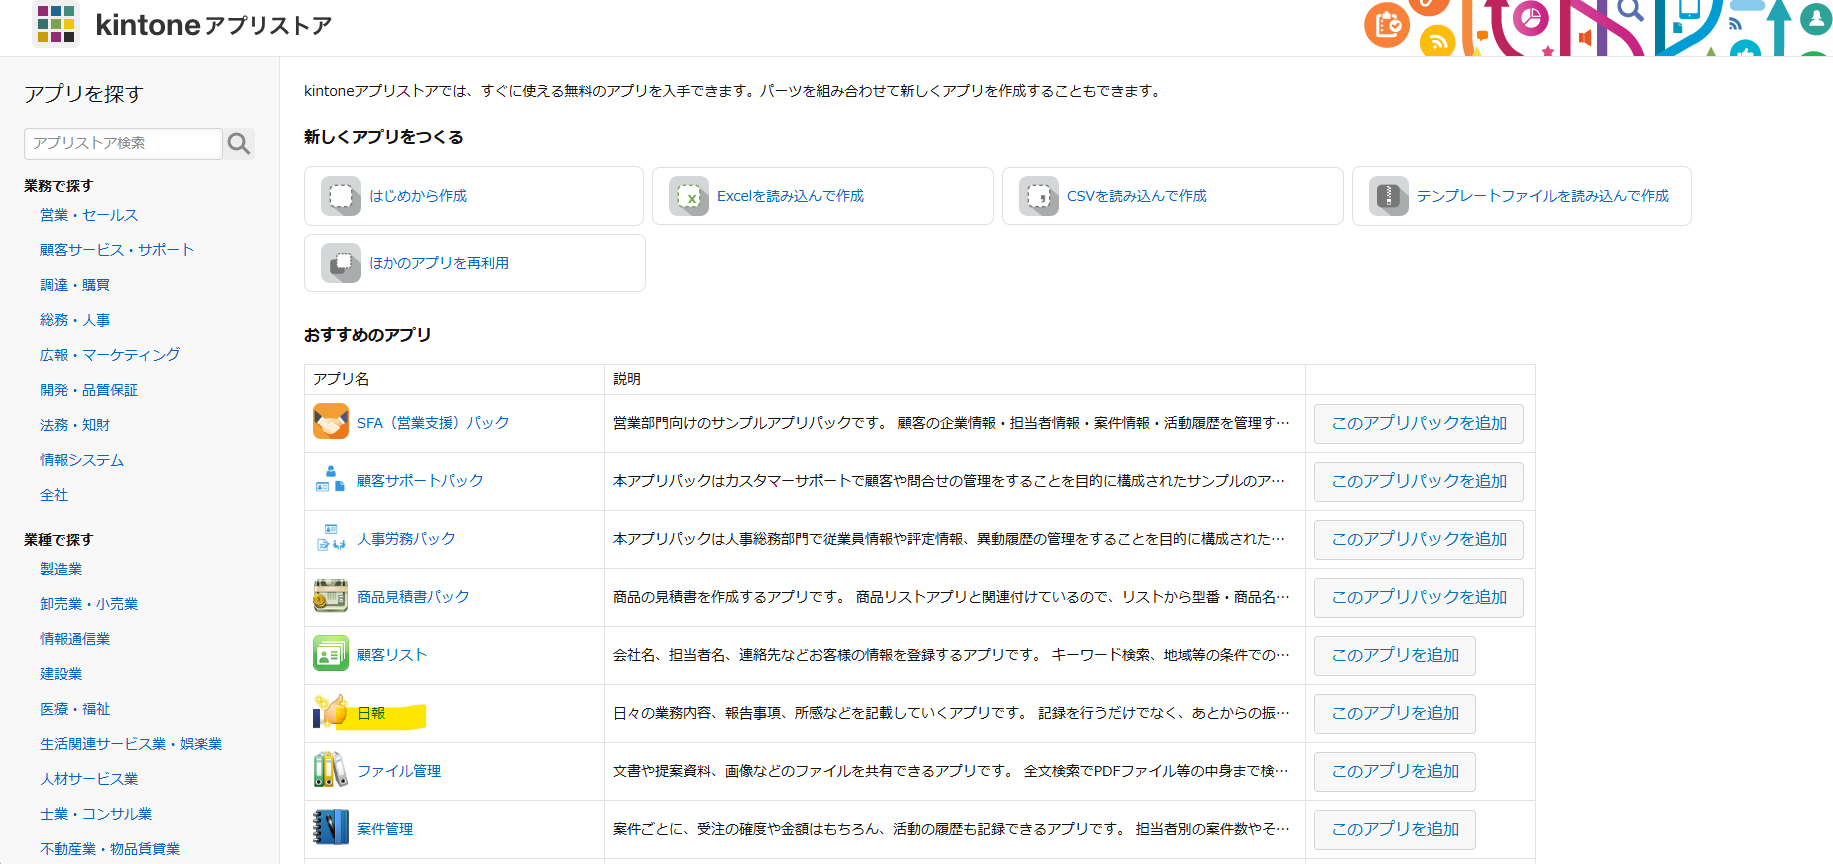1833x864 pixels.
Task: Open SFA（営業支援）パック app name link
Action: click(433, 423)
